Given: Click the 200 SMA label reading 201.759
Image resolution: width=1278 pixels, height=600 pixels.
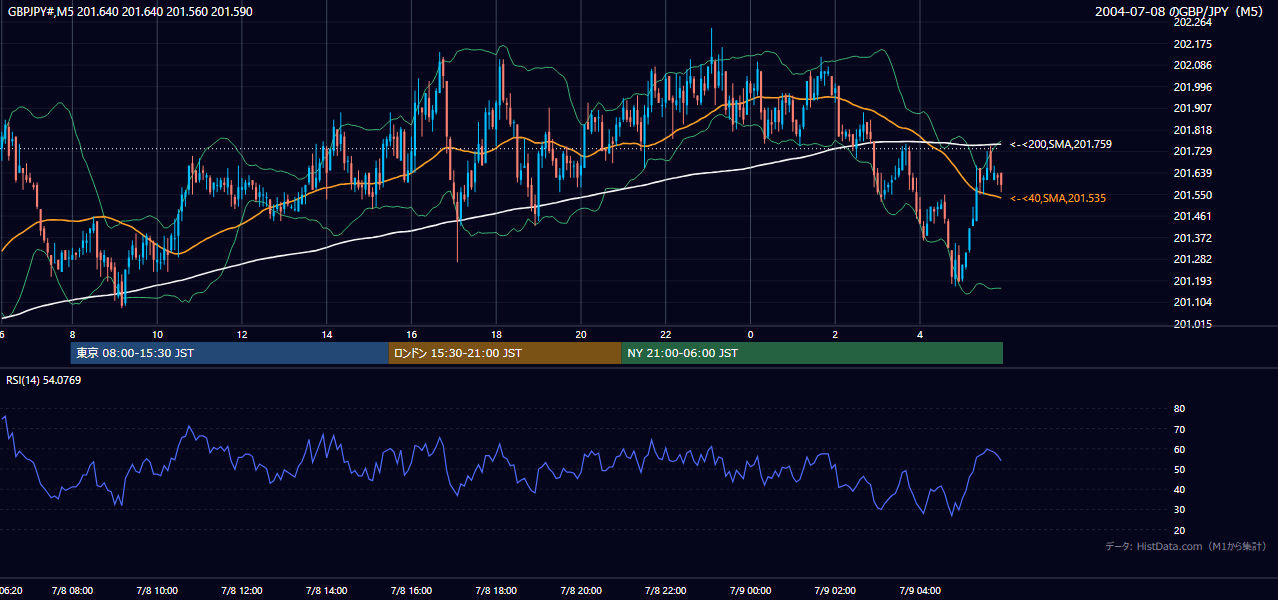Looking at the screenshot, I should (1061, 145).
